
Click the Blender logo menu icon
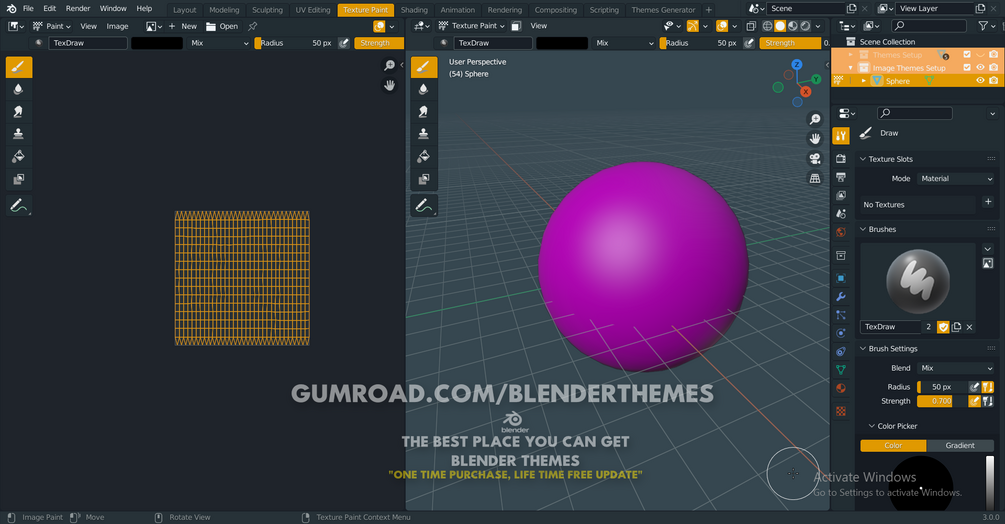click(11, 9)
